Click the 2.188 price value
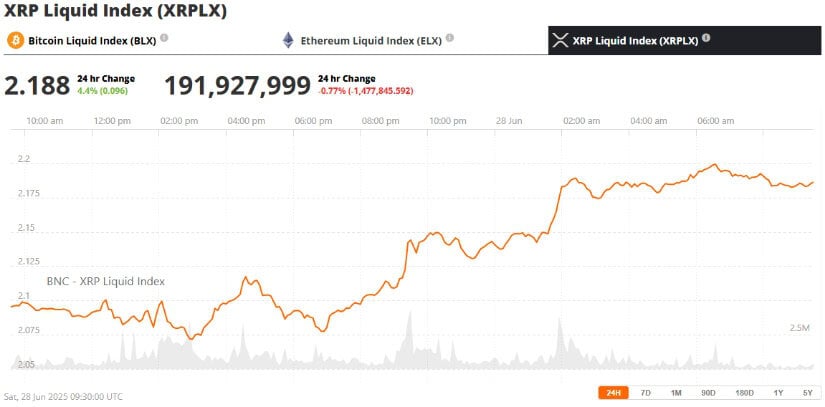The width and height of the screenshot is (825, 407). coord(37,85)
